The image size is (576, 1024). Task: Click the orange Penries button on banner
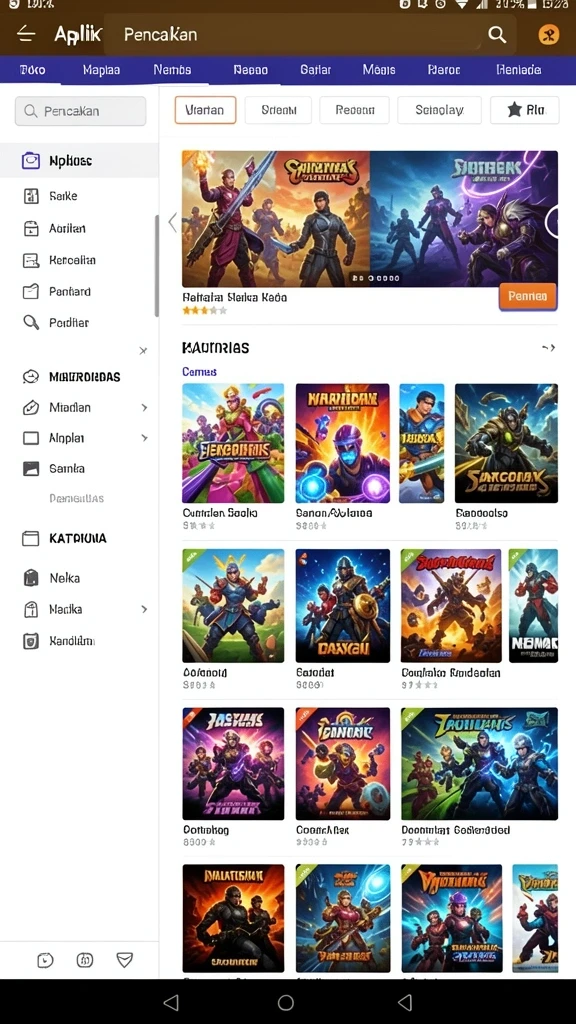(528, 296)
